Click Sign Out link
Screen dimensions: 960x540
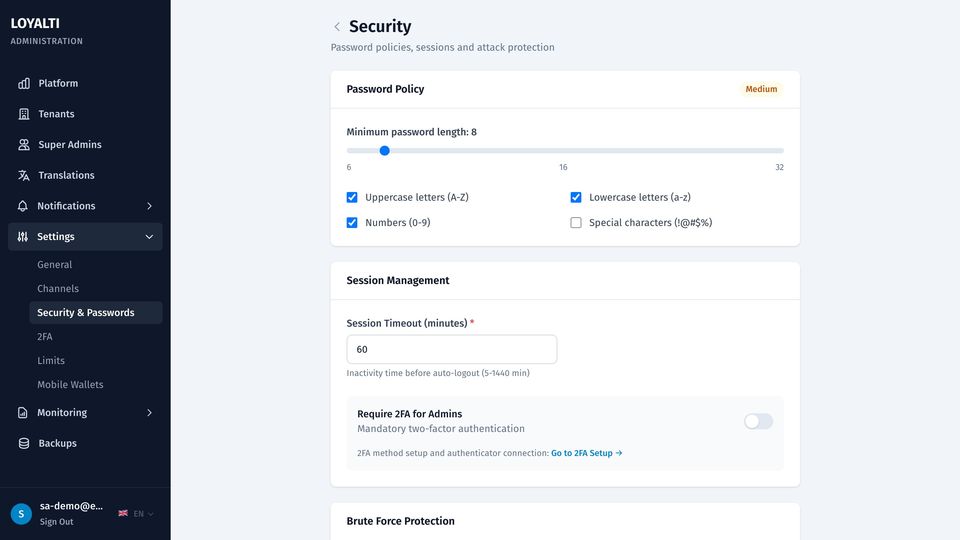click(x=56, y=522)
